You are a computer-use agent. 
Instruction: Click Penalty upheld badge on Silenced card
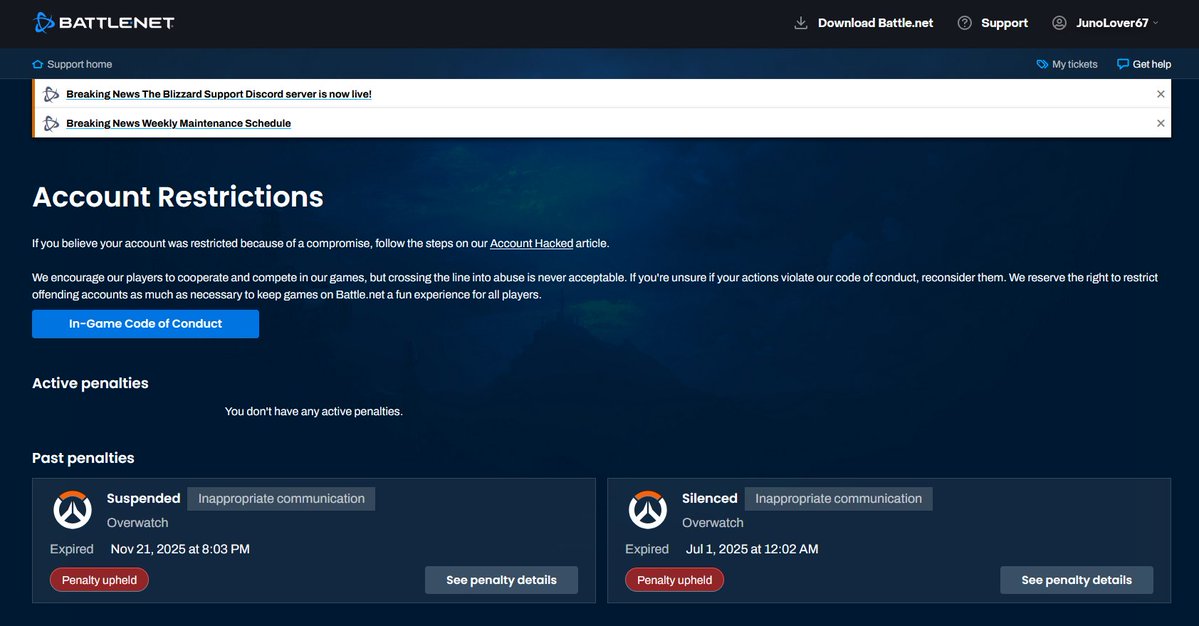674,579
